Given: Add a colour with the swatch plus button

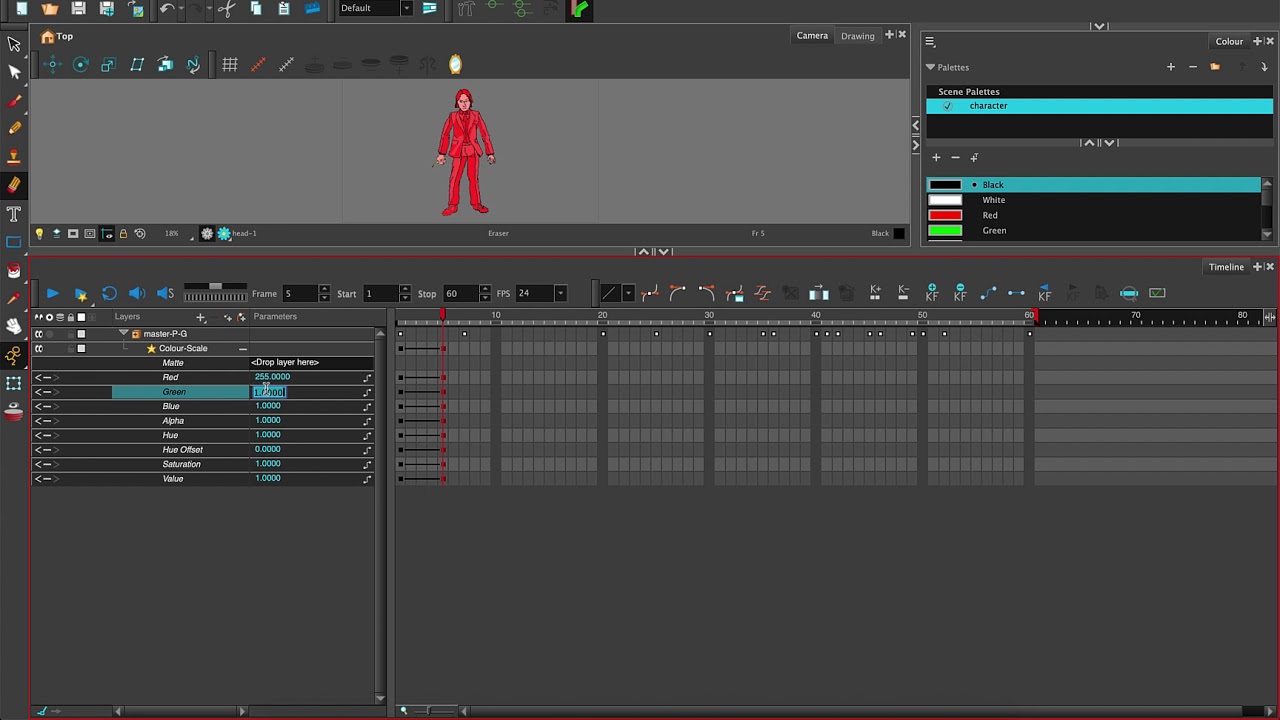Looking at the screenshot, I should pos(936,158).
